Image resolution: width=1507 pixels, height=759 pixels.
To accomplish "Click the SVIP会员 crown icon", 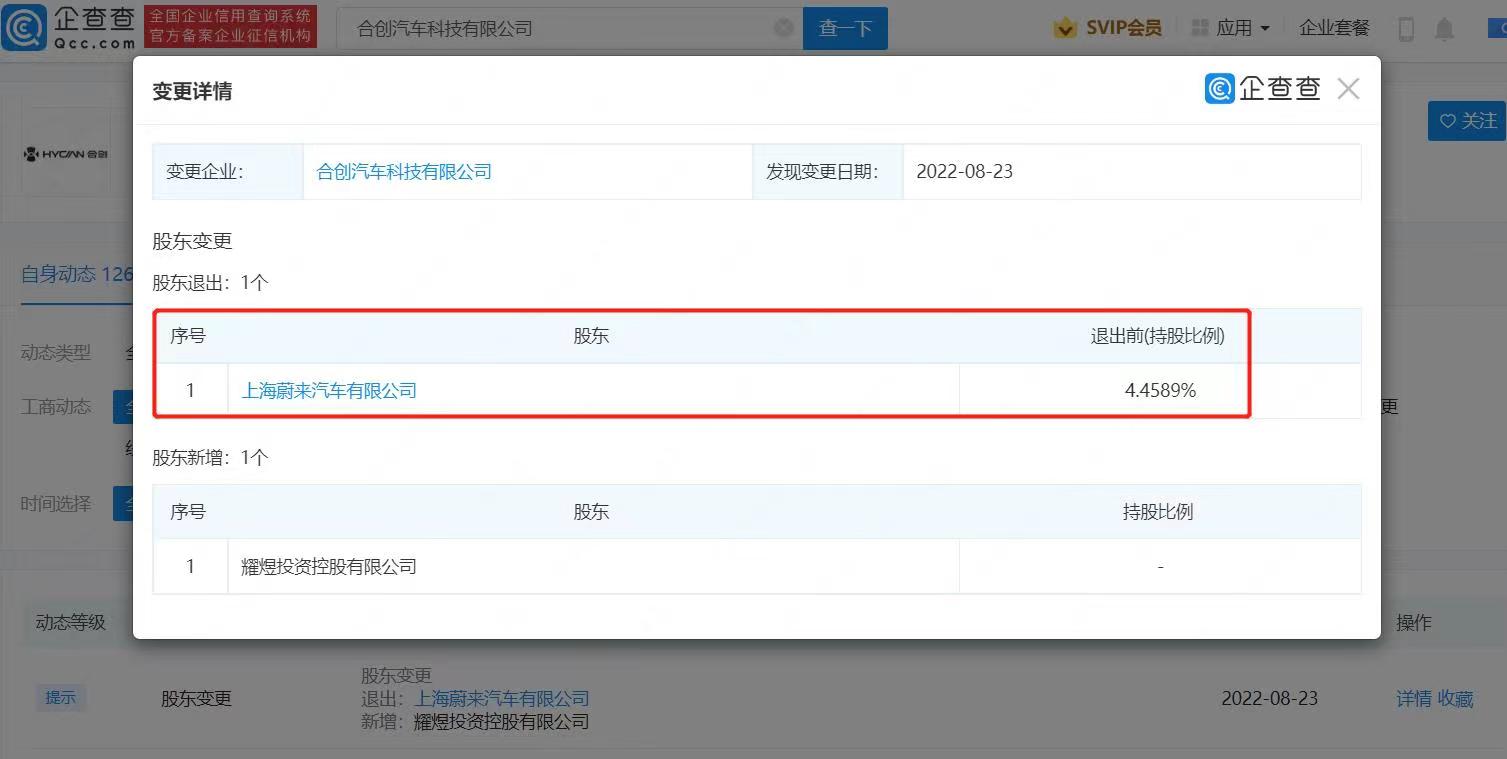I will (1065, 28).
